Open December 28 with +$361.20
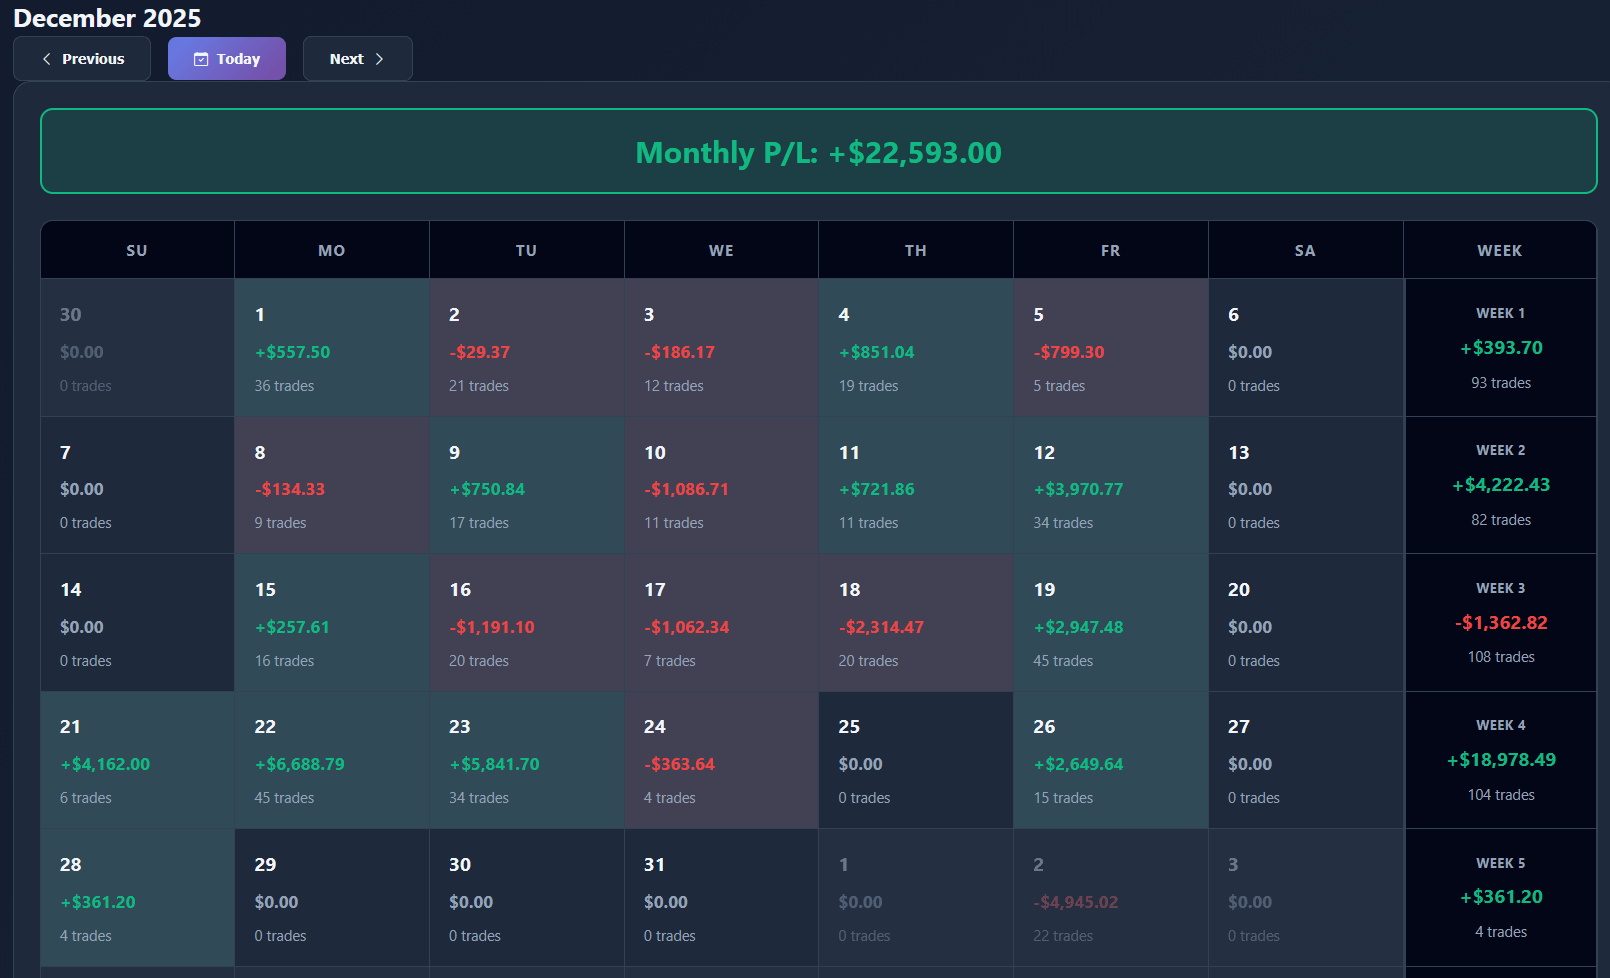The image size is (1610, 978). tap(137, 898)
